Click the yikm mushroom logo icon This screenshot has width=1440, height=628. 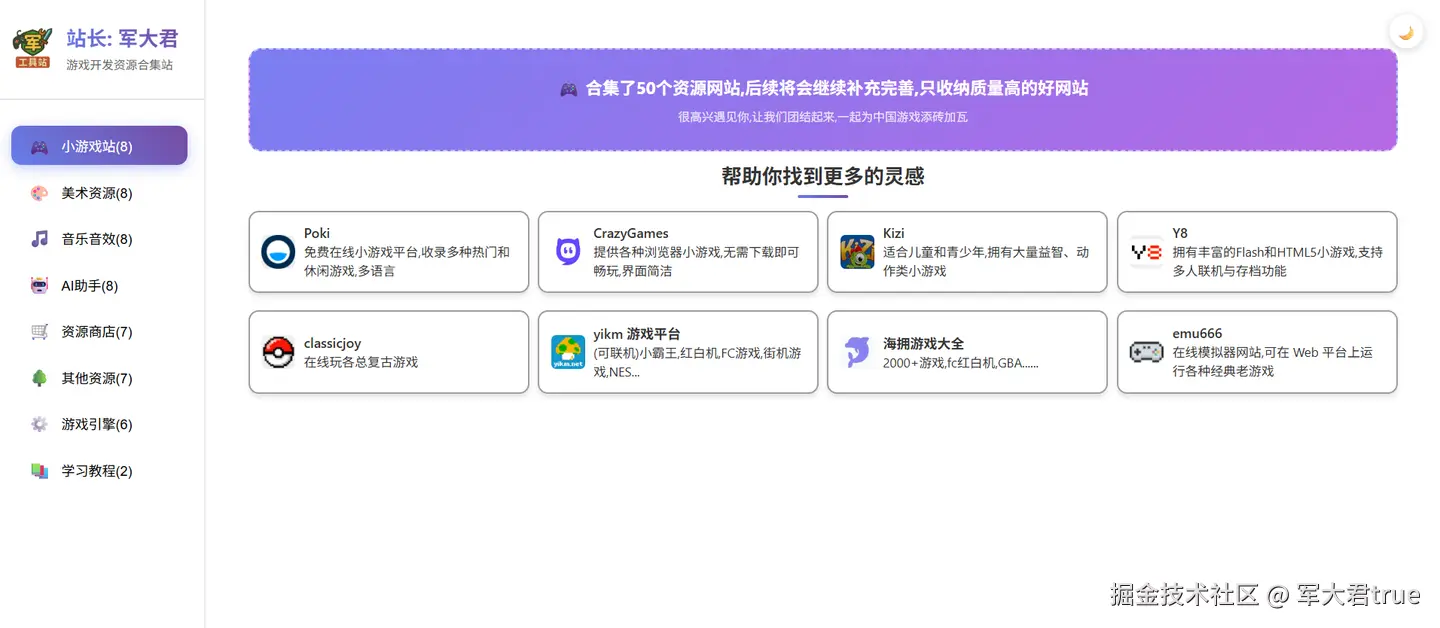[x=568, y=352]
